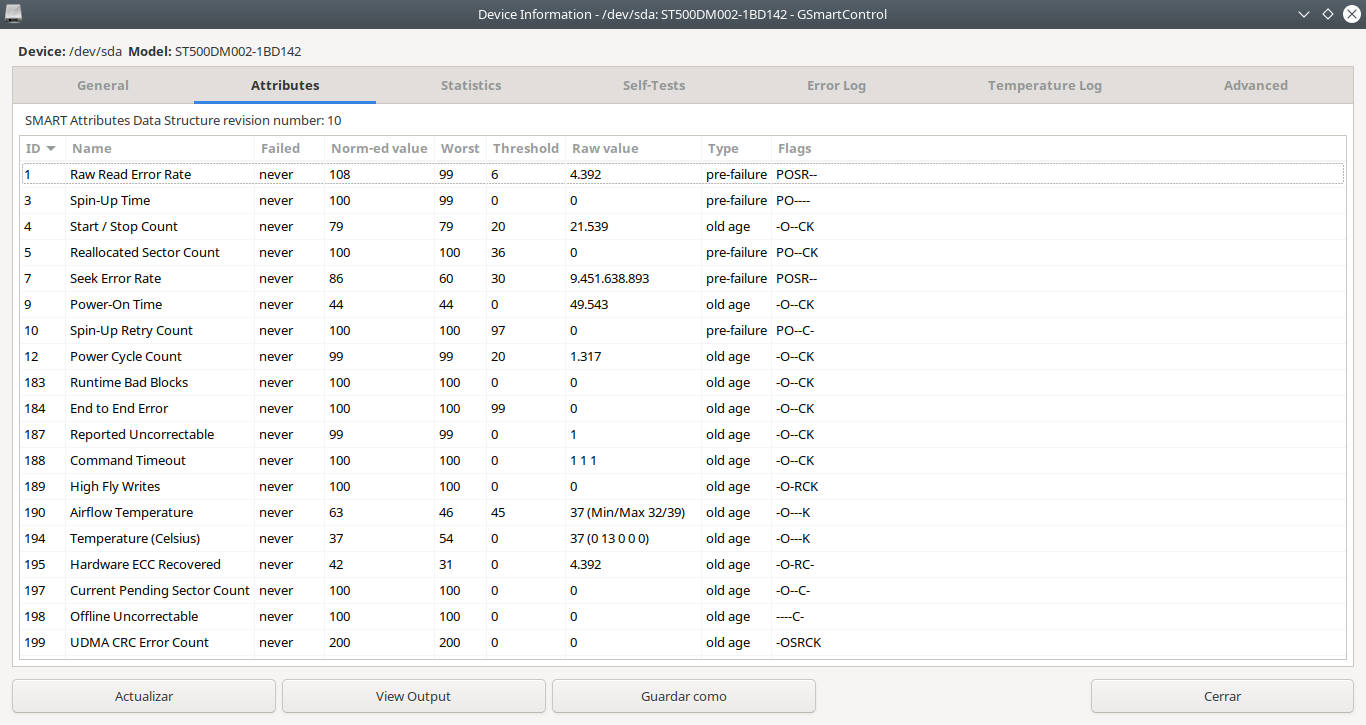Sort by the Type column header

click(737, 148)
